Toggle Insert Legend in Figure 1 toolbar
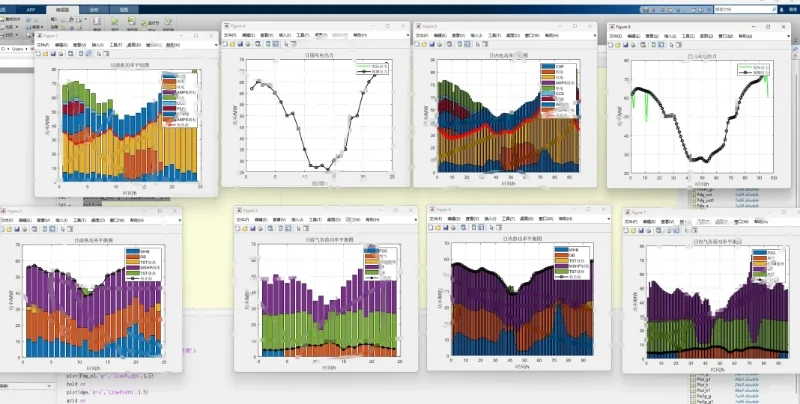The height and width of the screenshot is (404, 800). (89, 54)
